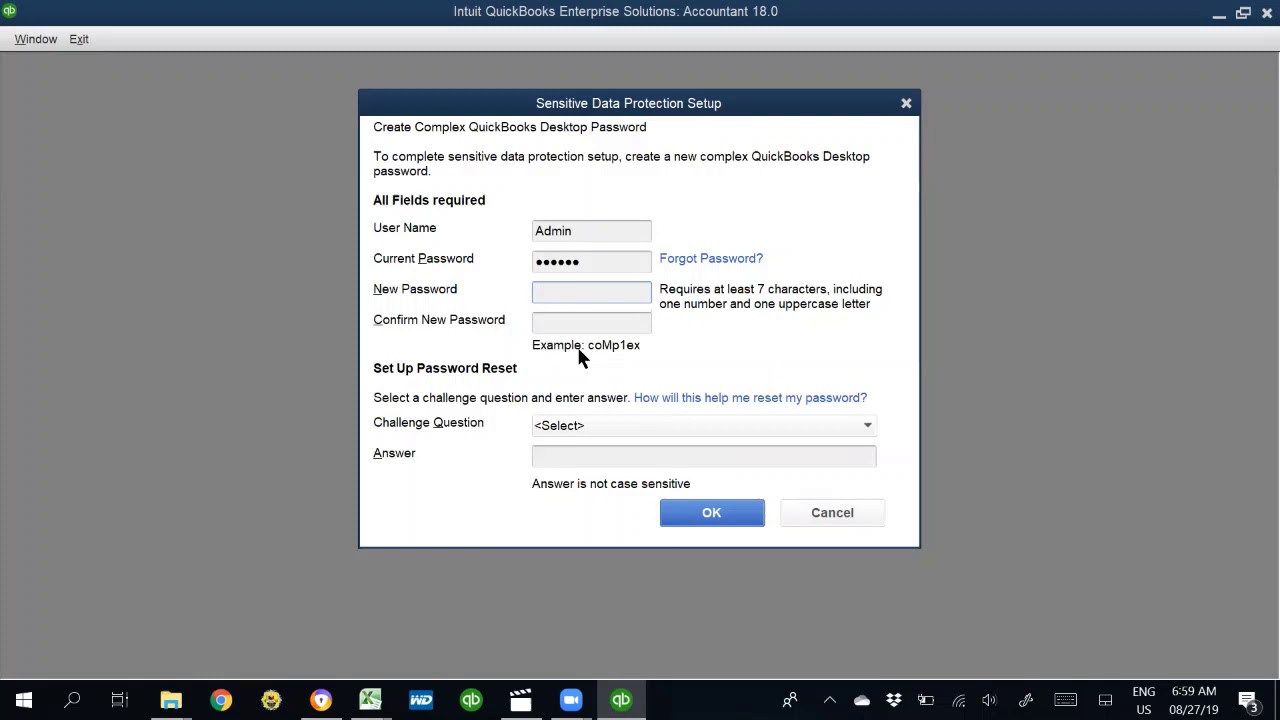
Task: Open File Explorer from taskbar
Action: pos(171,700)
